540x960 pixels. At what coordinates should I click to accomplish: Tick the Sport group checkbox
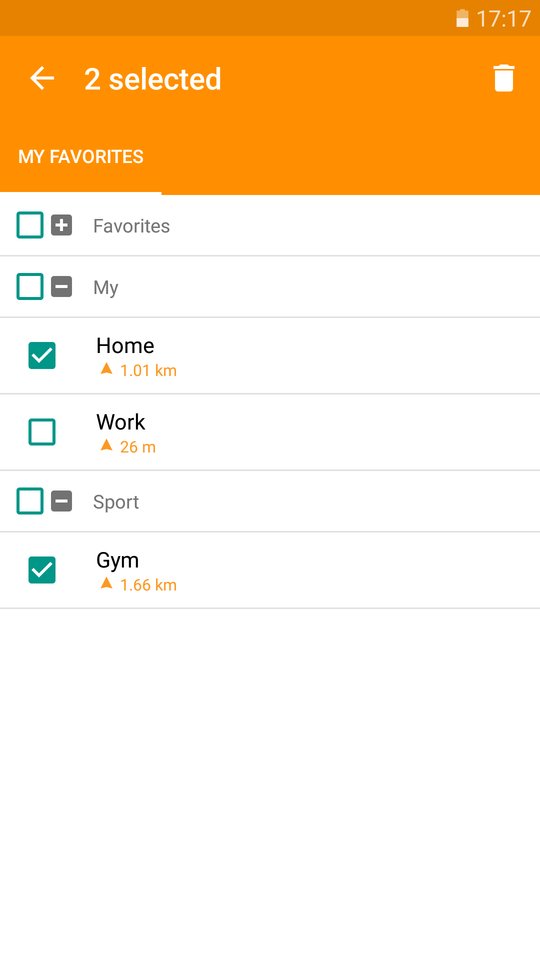(x=29, y=501)
